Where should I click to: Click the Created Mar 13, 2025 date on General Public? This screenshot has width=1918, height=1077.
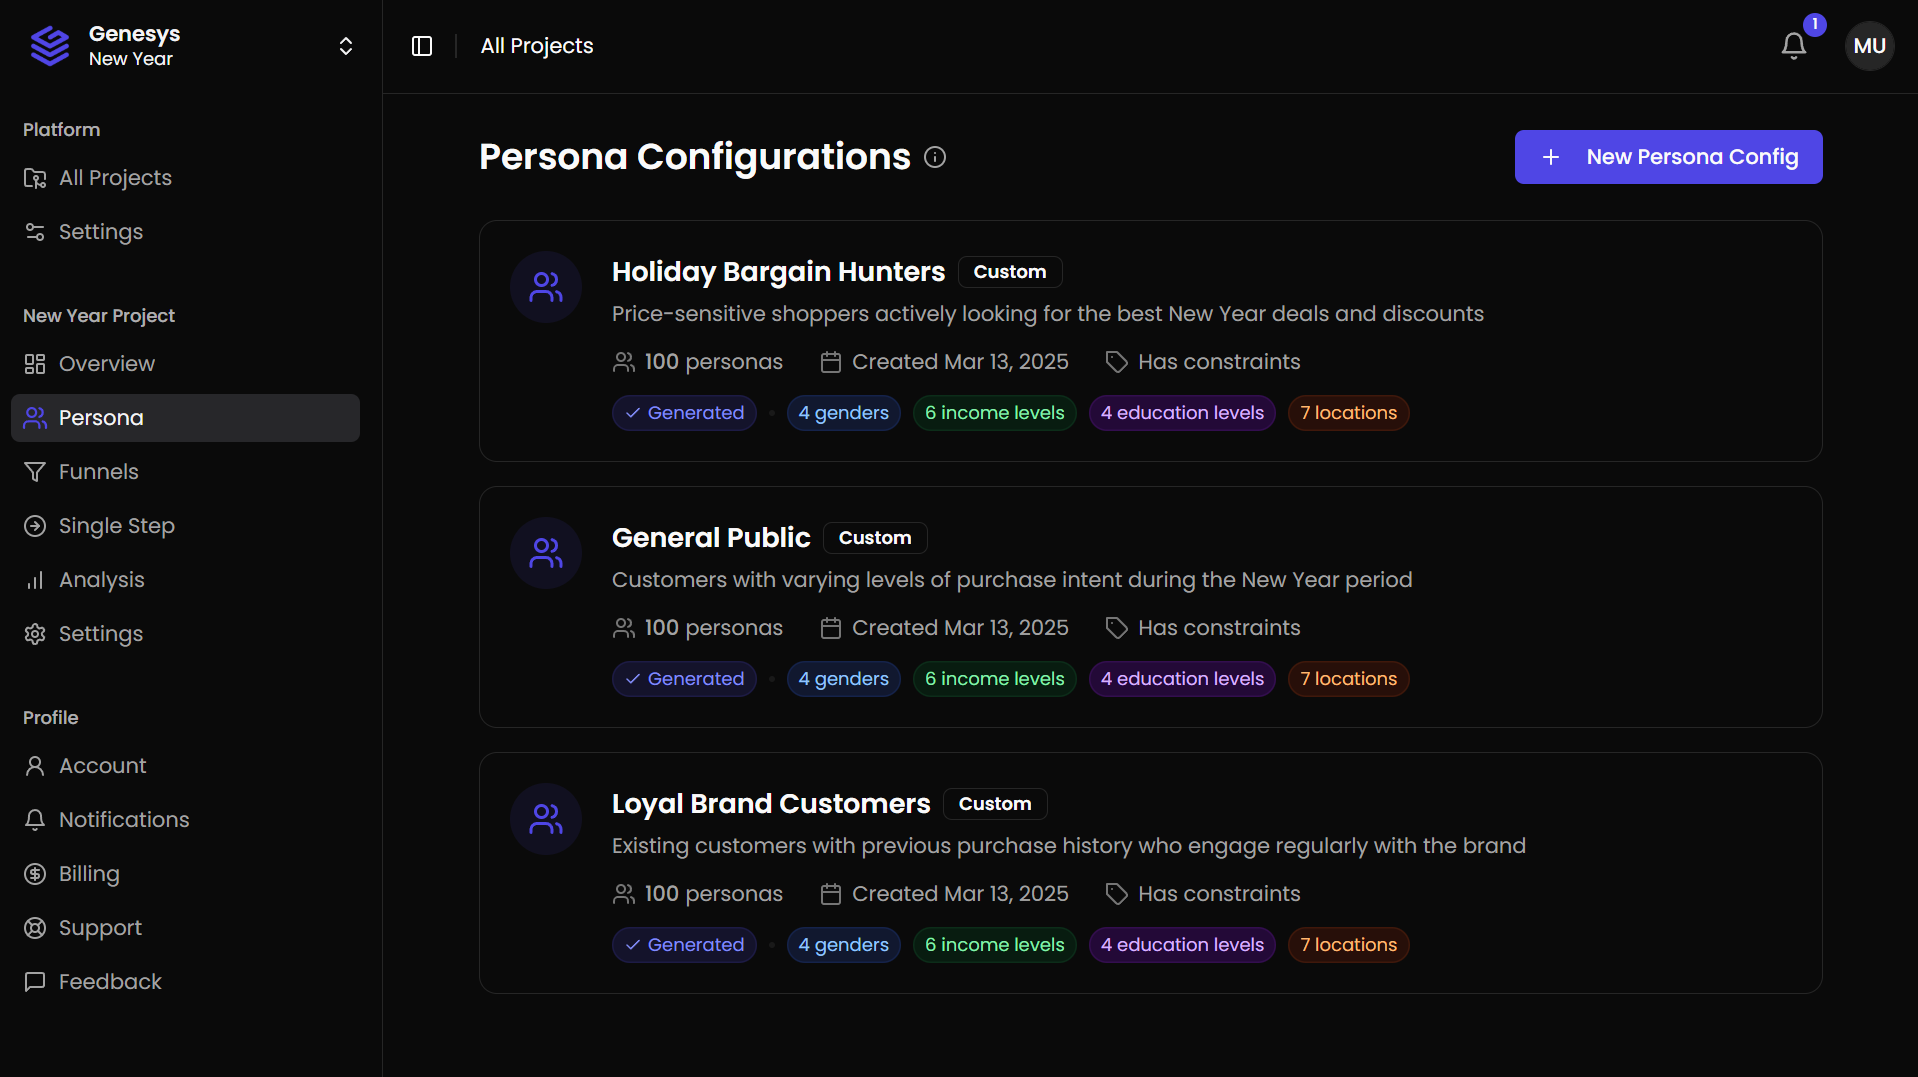945,628
